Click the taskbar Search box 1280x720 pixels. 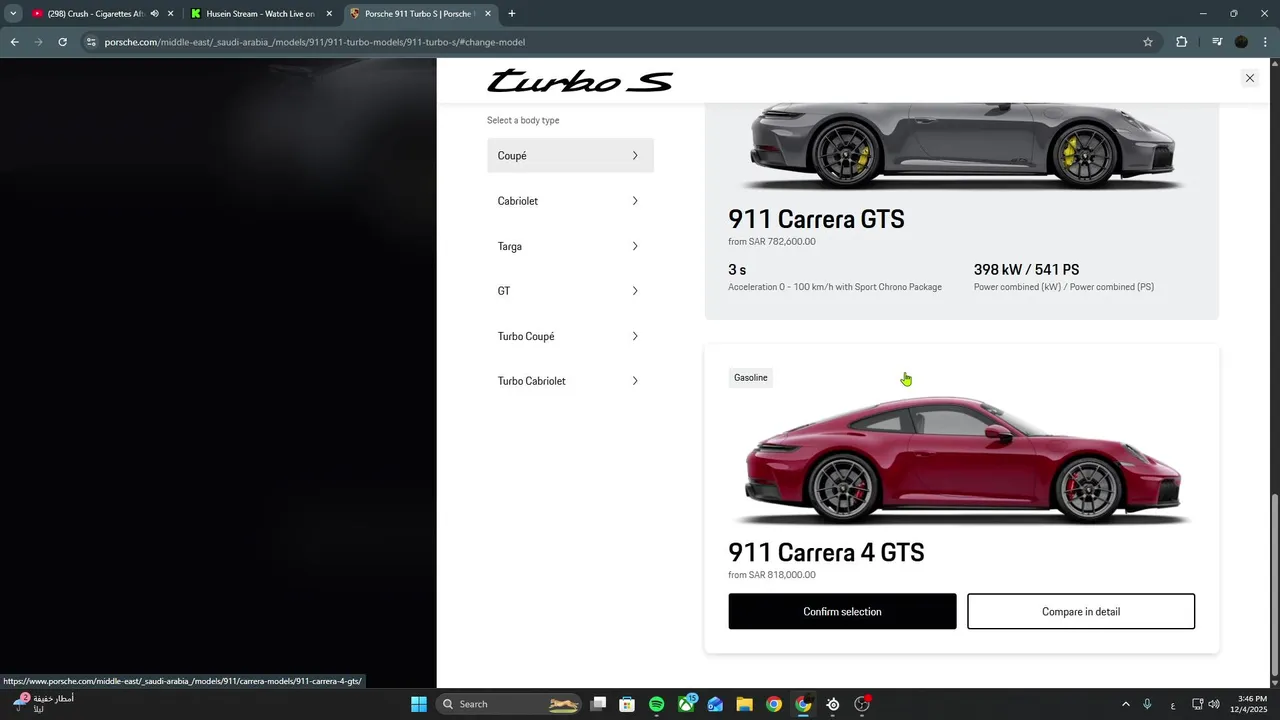tap(510, 704)
